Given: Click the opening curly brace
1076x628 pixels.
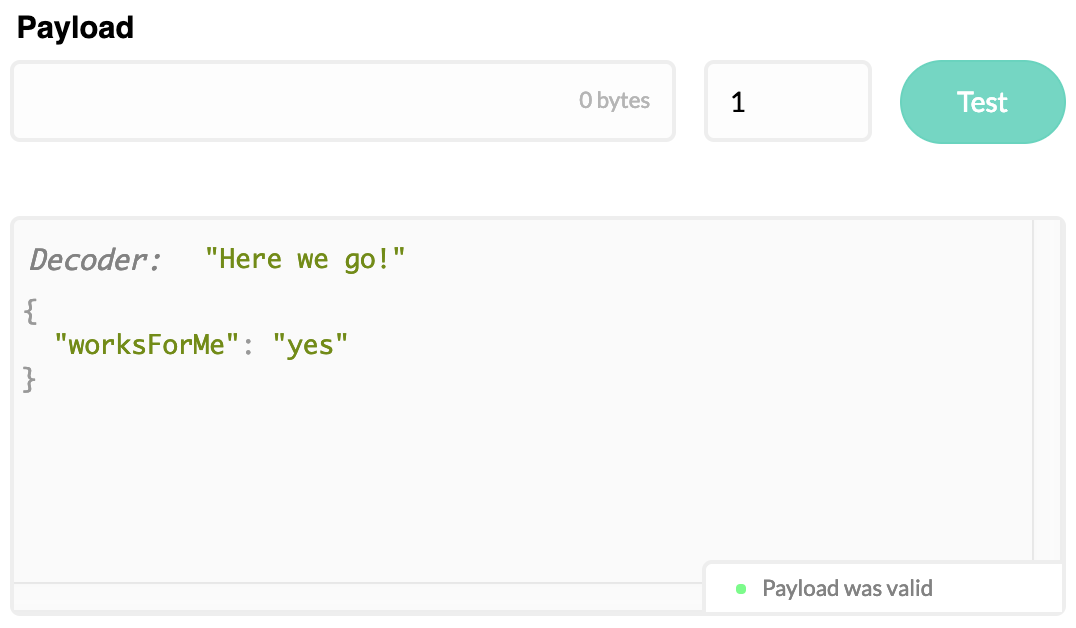Looking at the screenshot, I should 30,311.
